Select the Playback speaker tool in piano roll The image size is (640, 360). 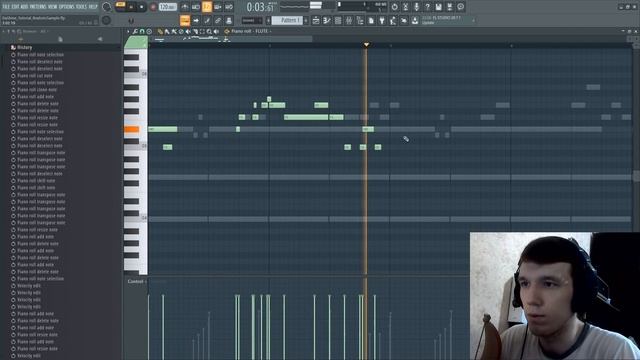pyautogui.click(x=216, y=31)
